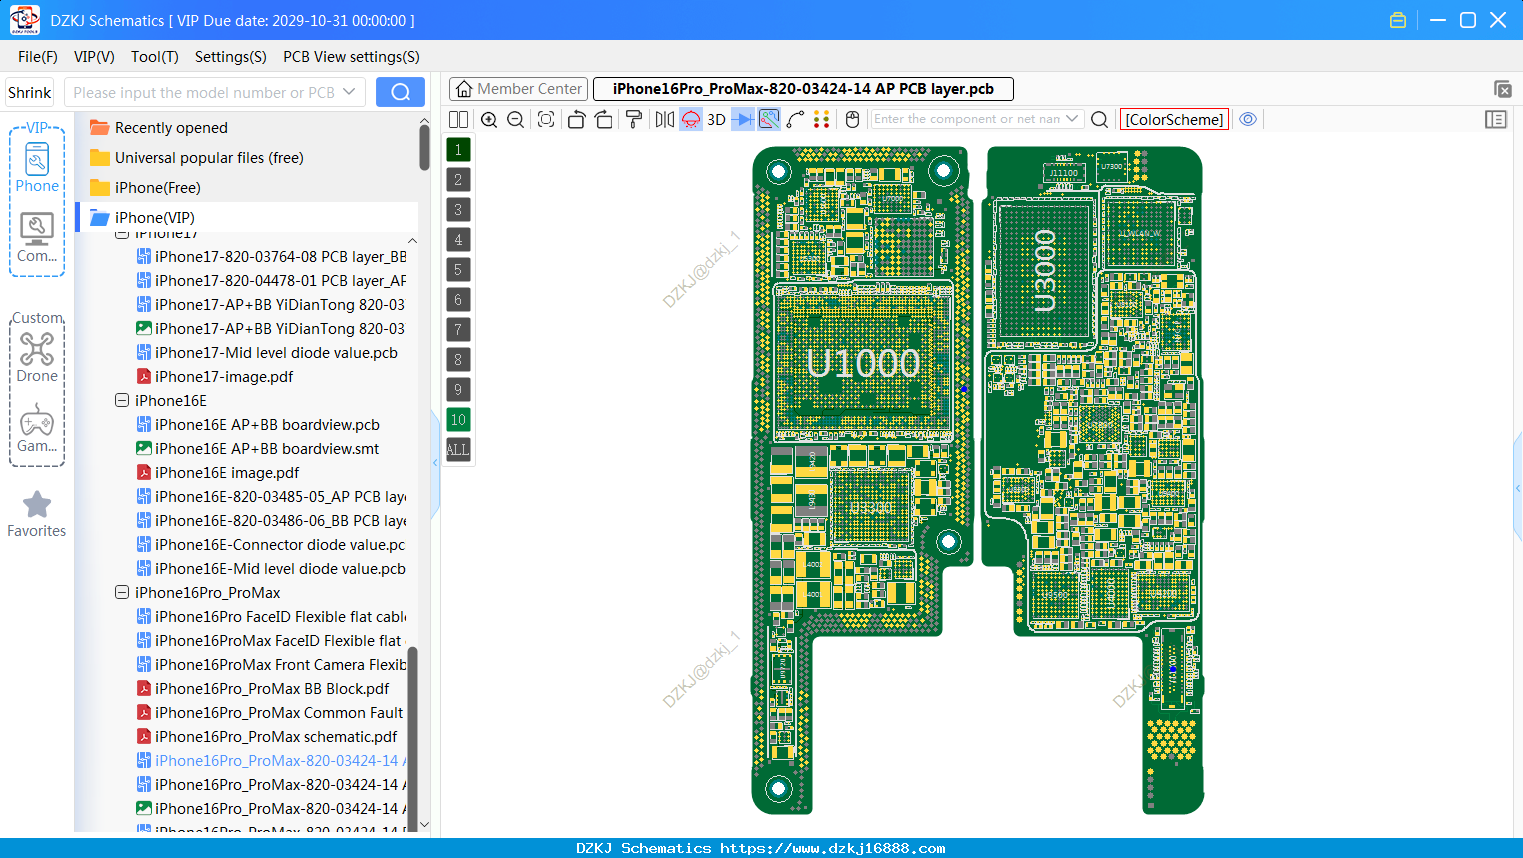Open the Settings(S) menu
Screen dimensions: 1523x858
[x=231, y=57]
